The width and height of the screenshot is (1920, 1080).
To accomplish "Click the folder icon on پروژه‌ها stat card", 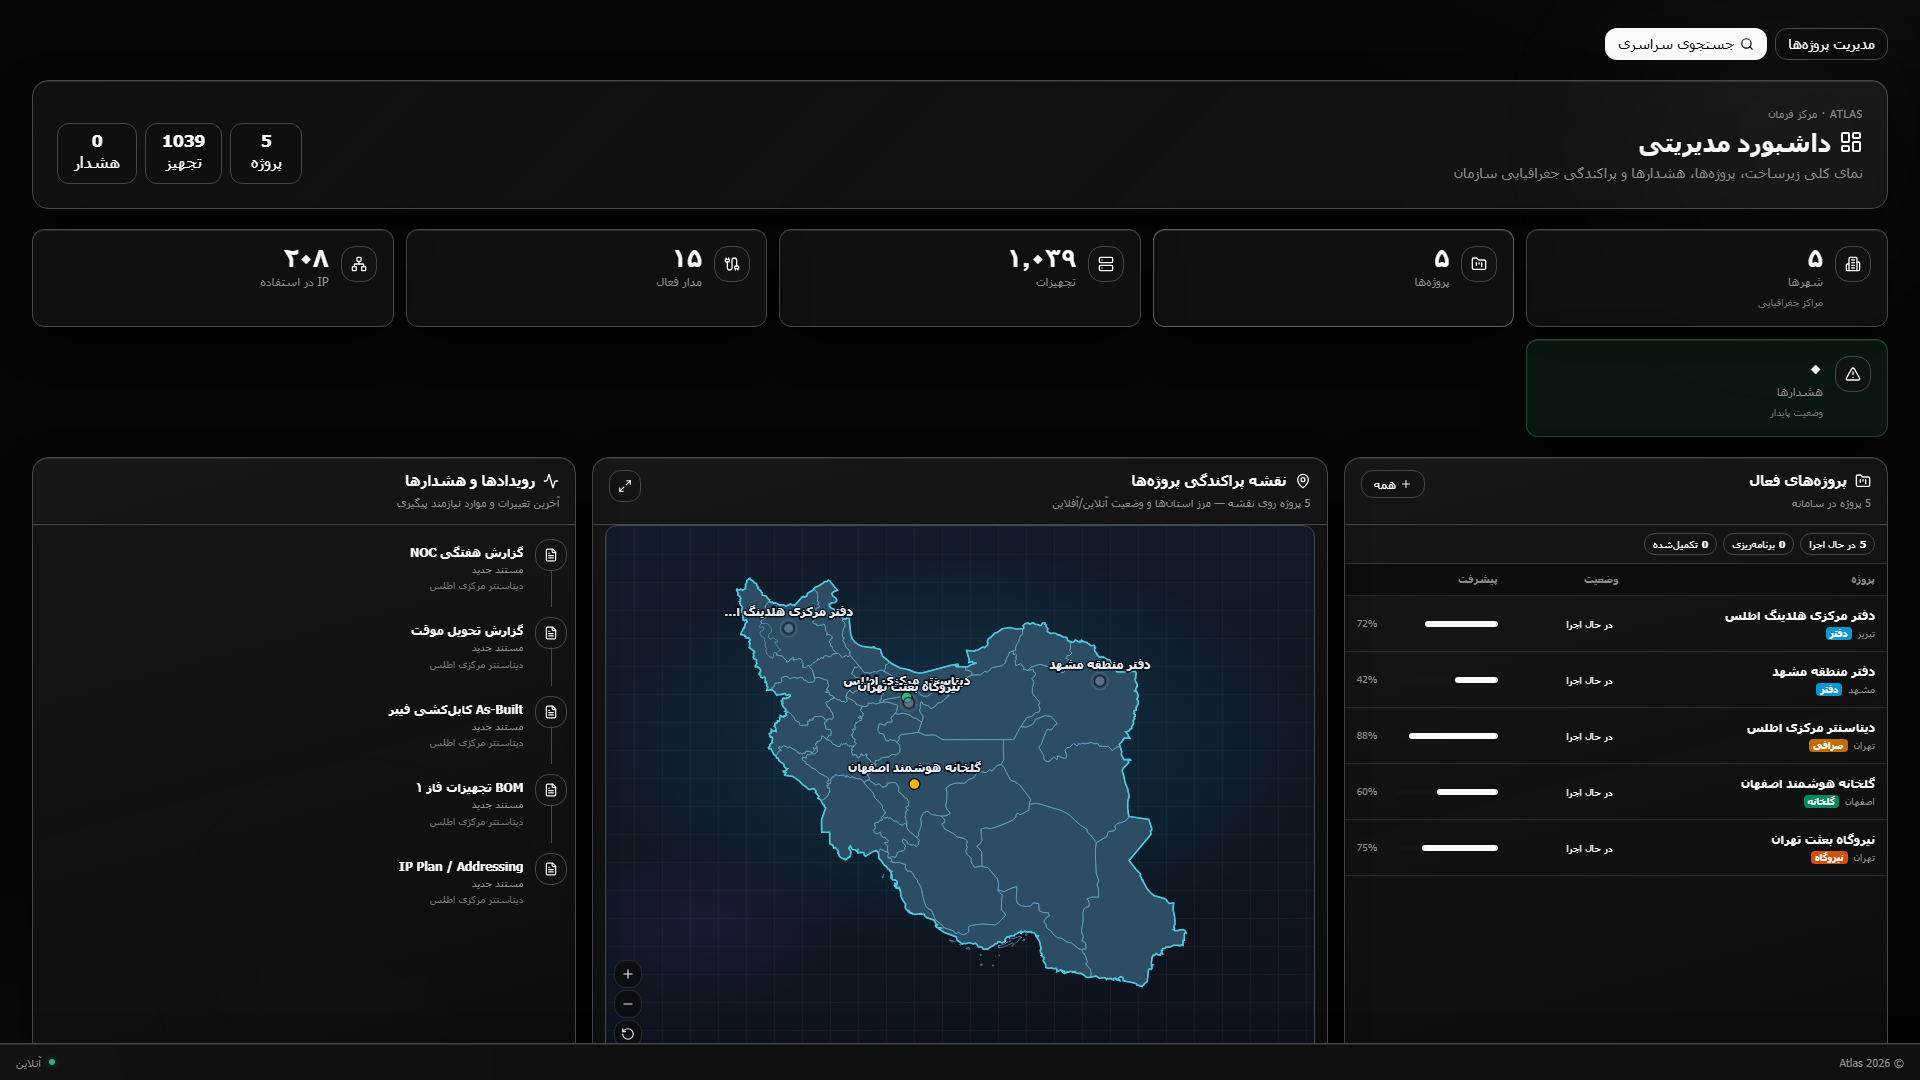I will (x=1479, y=264).
